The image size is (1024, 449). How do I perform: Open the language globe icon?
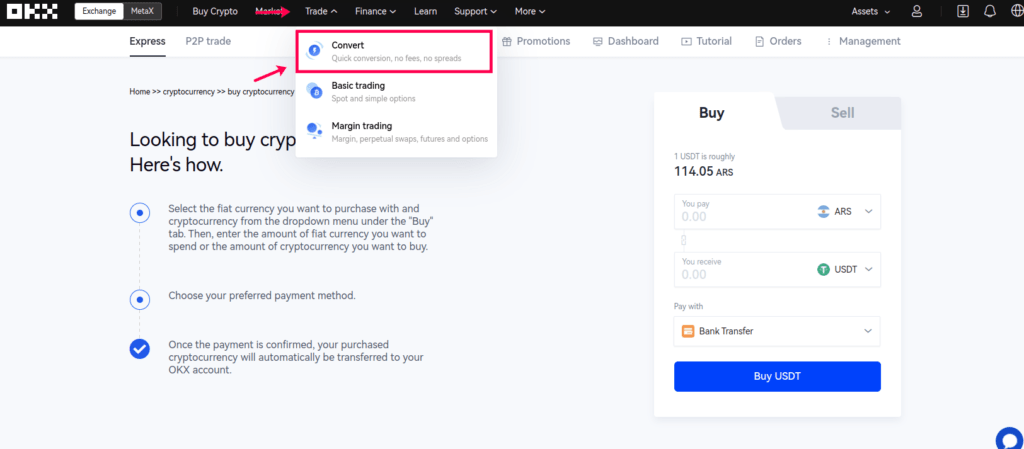coord(1016,11)
